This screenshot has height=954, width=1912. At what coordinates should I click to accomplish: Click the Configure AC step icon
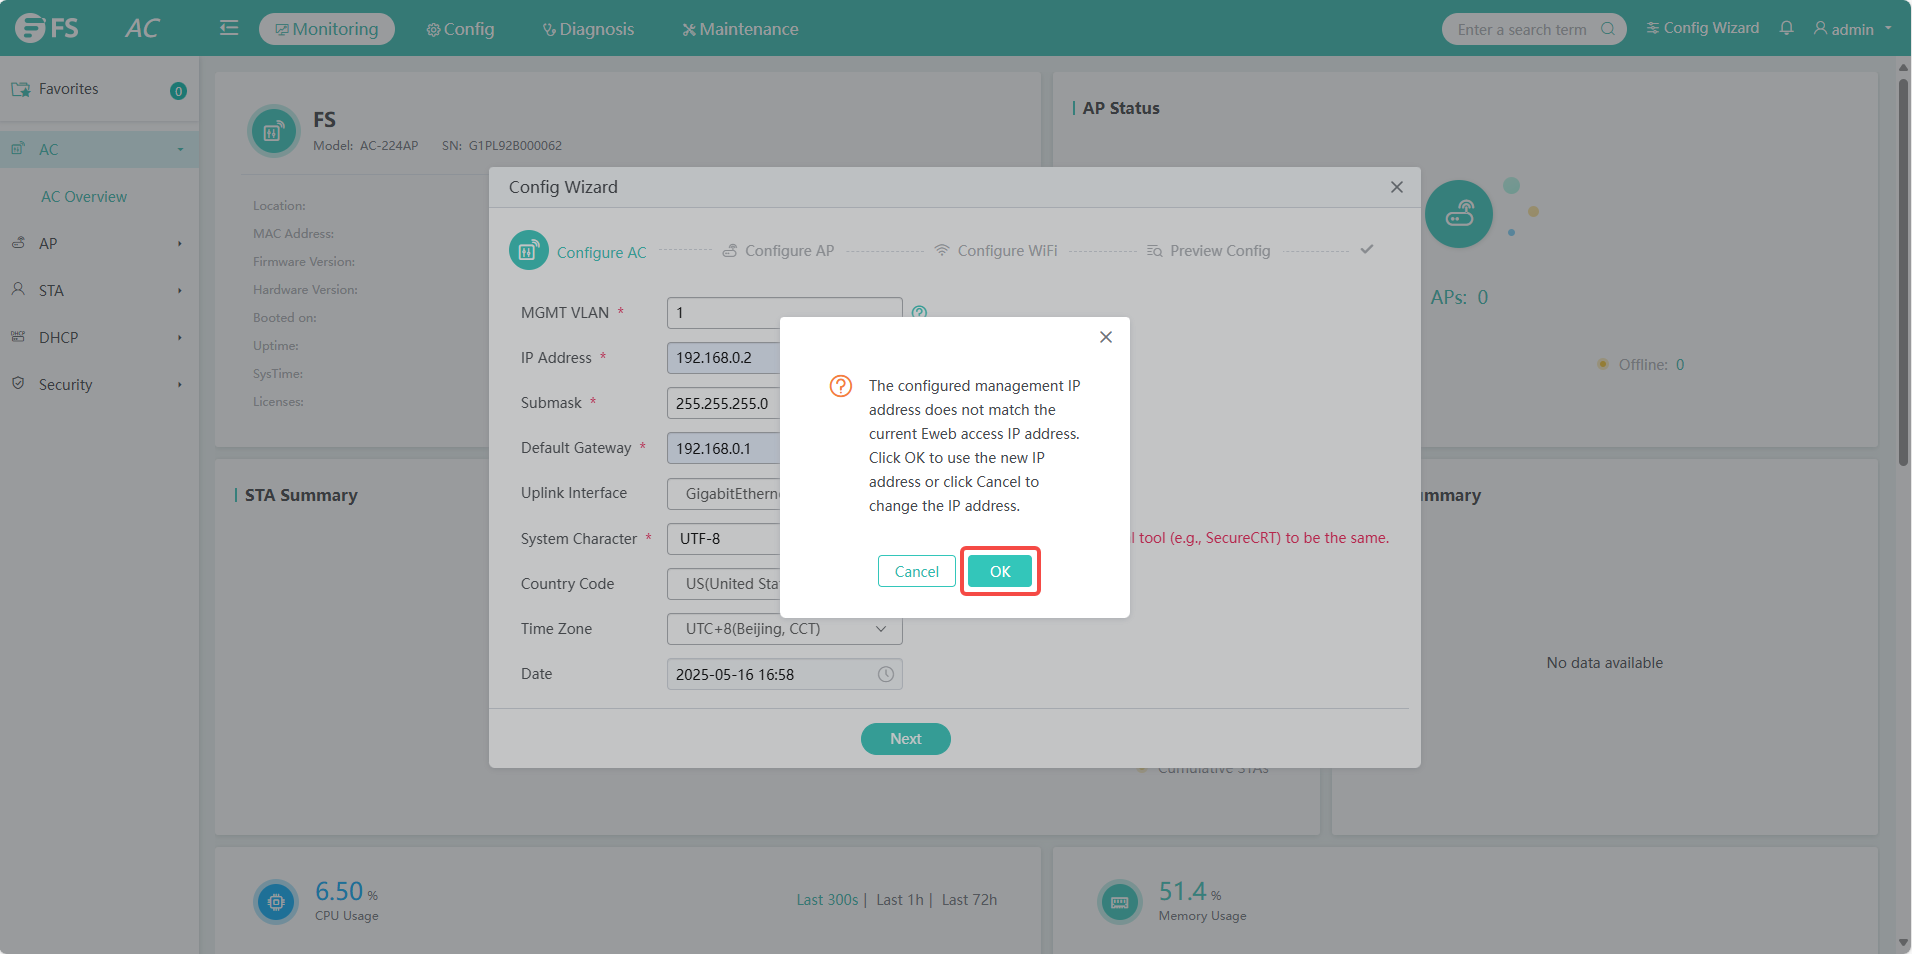coord(529,251)
